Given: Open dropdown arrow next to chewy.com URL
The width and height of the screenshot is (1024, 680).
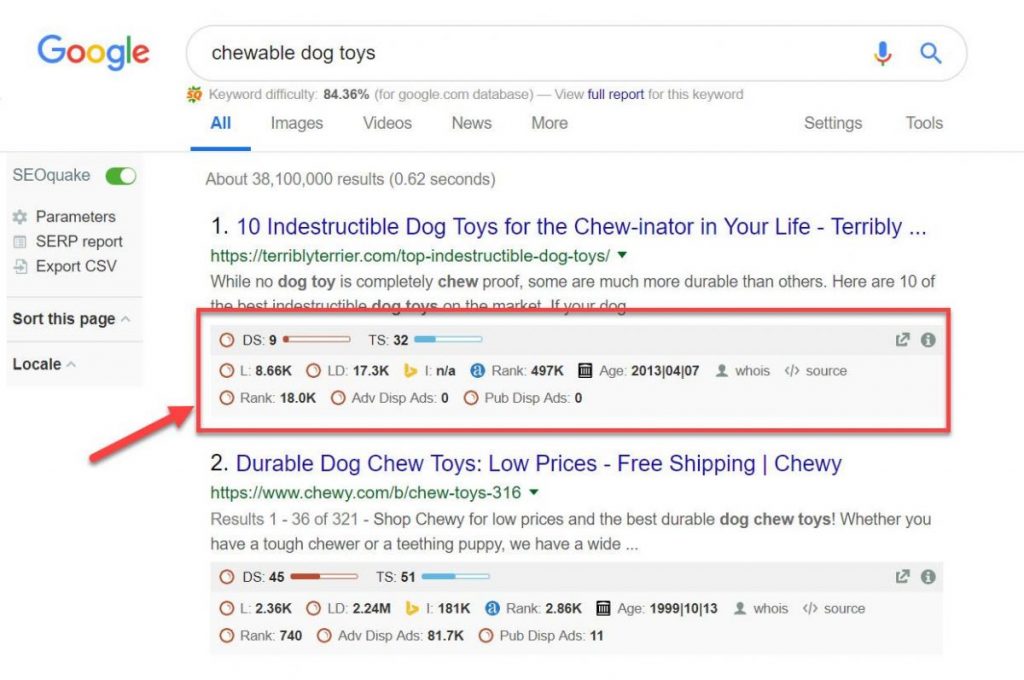Looking at the screenshot, I should 534,493.
